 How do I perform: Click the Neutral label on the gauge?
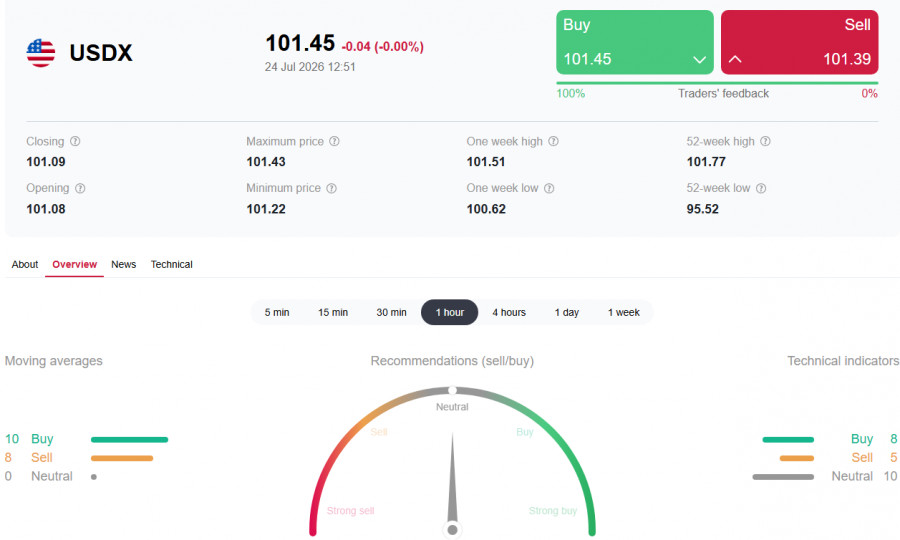point(452,407)
